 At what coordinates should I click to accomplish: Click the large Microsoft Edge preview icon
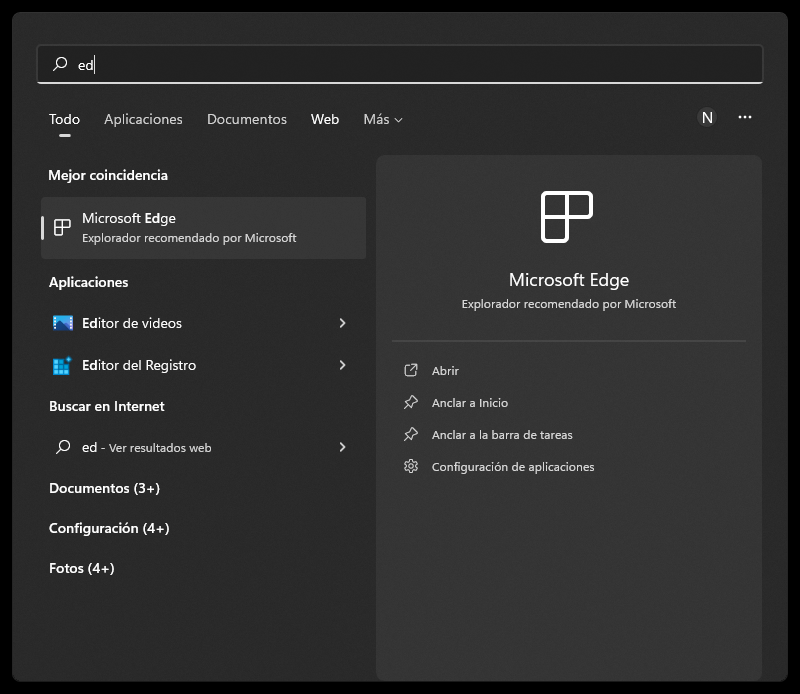[567, 217]
